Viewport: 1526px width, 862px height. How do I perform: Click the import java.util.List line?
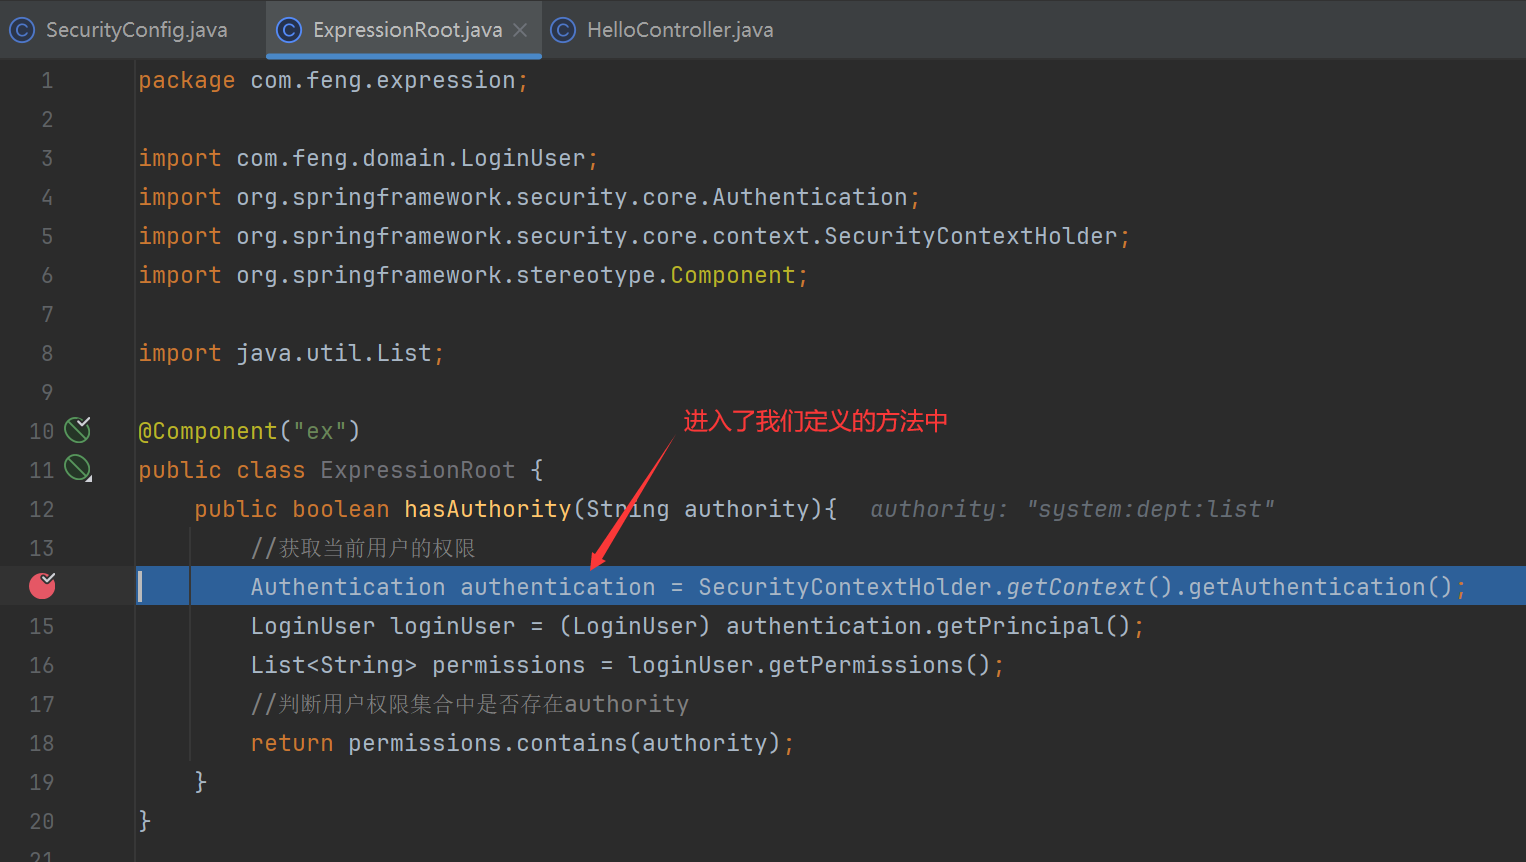coord(291,353)
